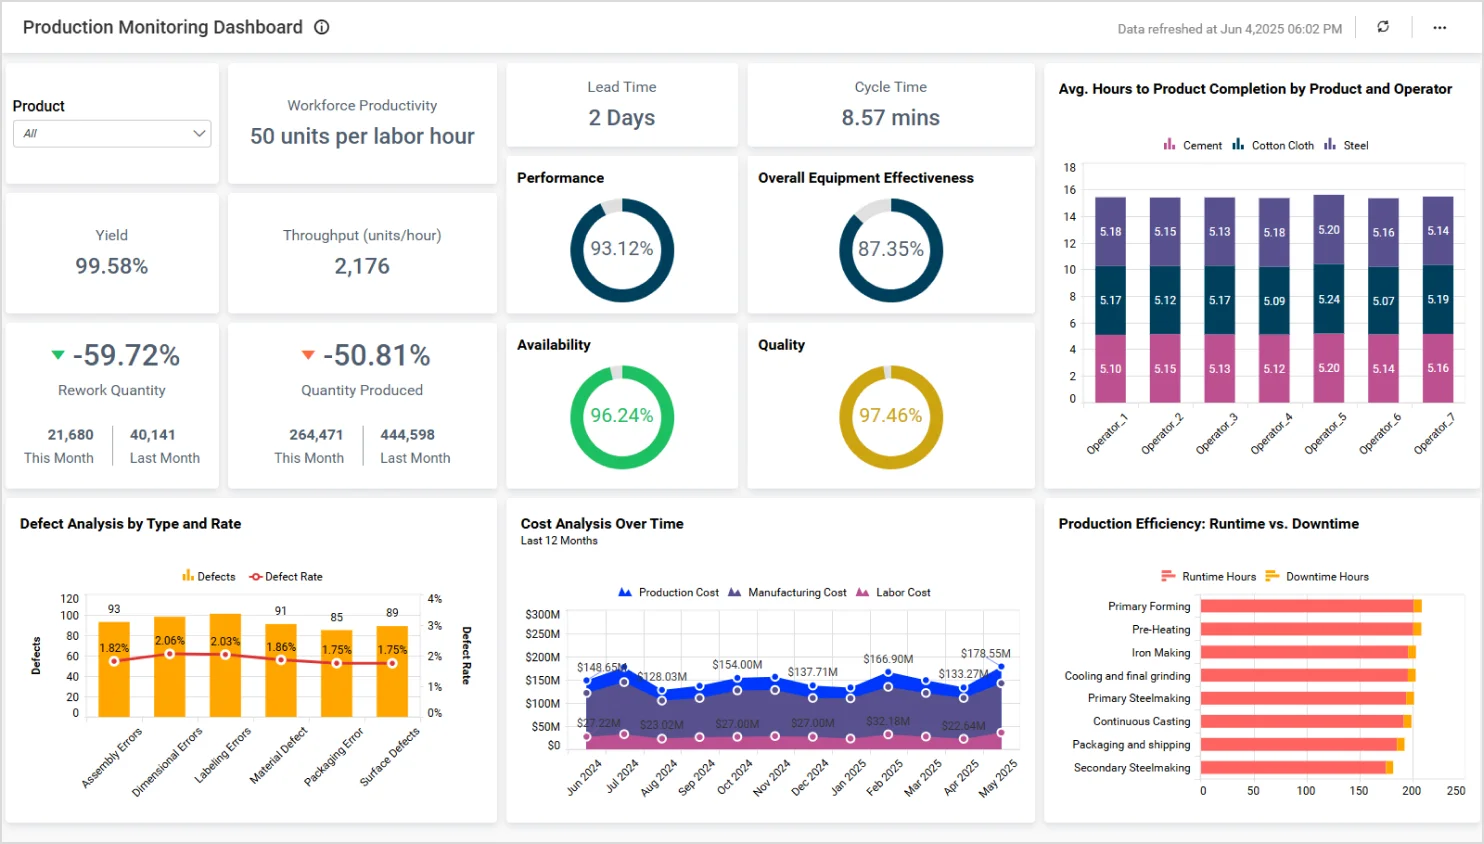Open the Product filter dropdown
This screenshot has width=1484, height=844.
[x=111, y=133]
